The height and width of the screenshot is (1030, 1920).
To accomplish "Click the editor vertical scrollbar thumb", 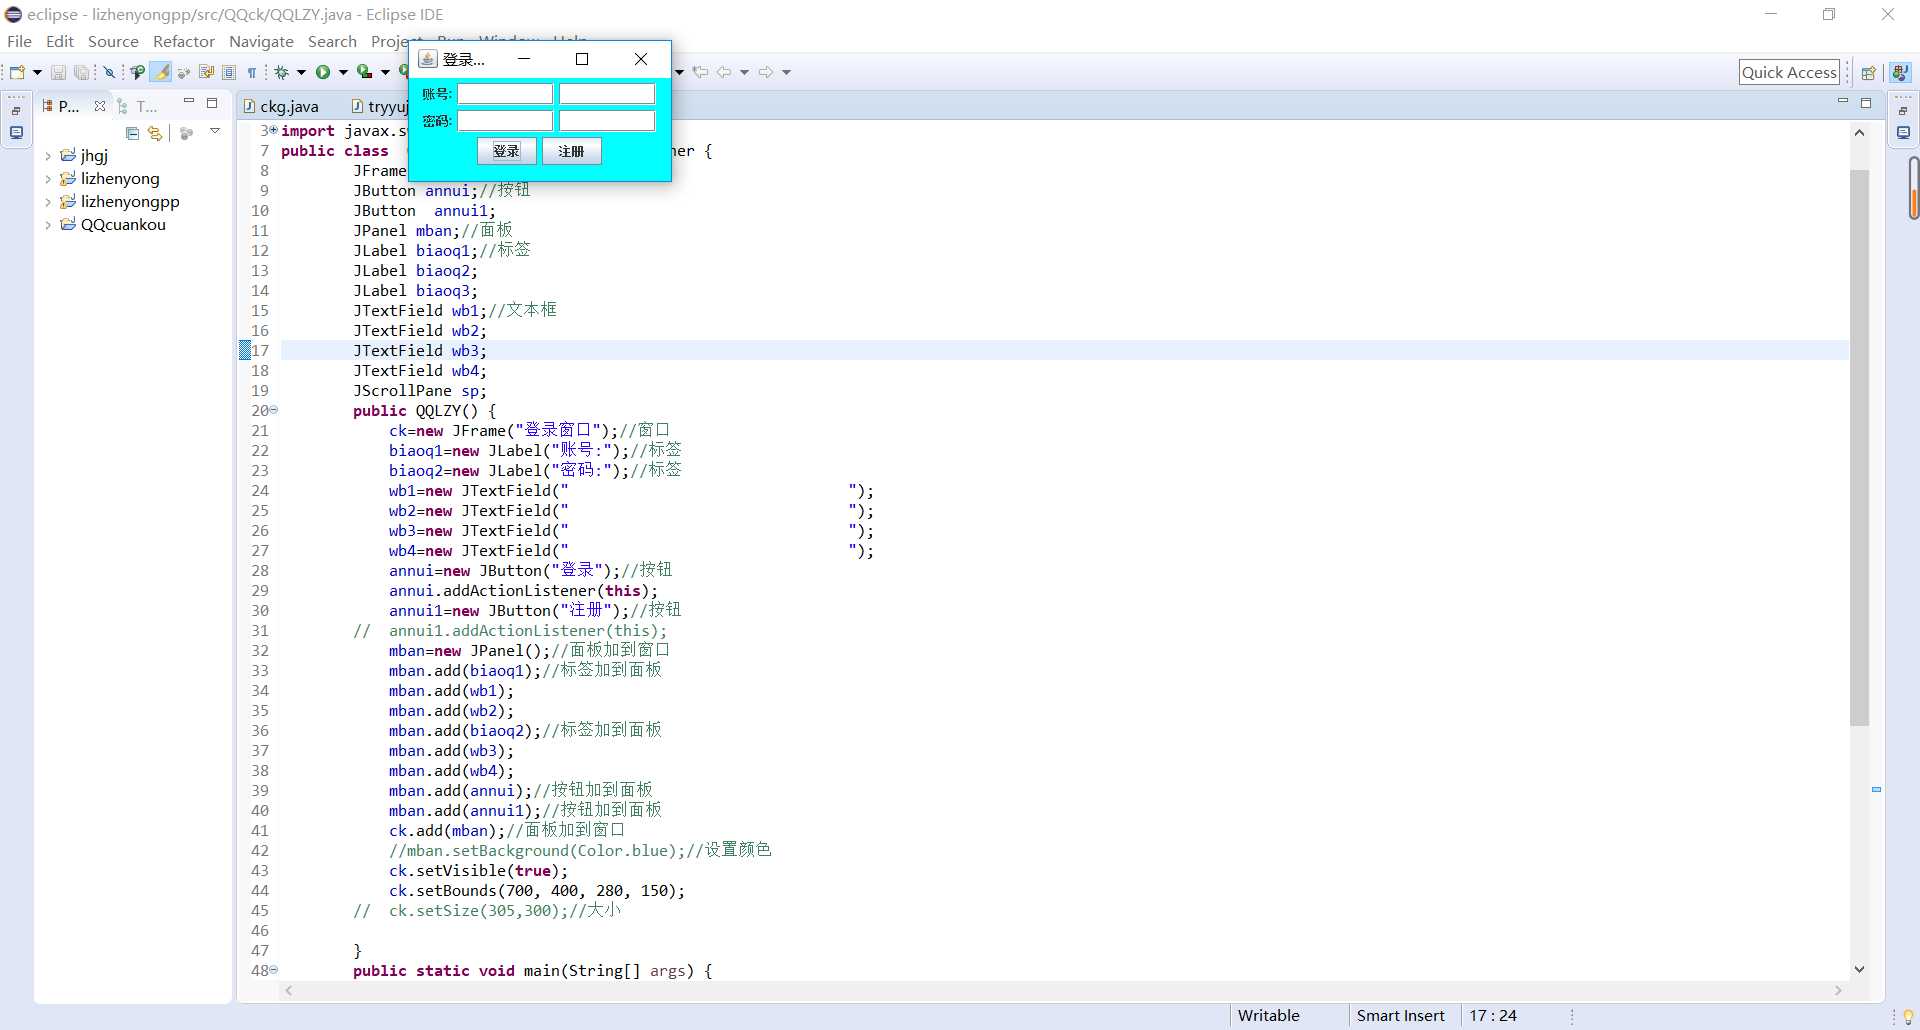I will pyautogui.click(x=1859, y=447).
